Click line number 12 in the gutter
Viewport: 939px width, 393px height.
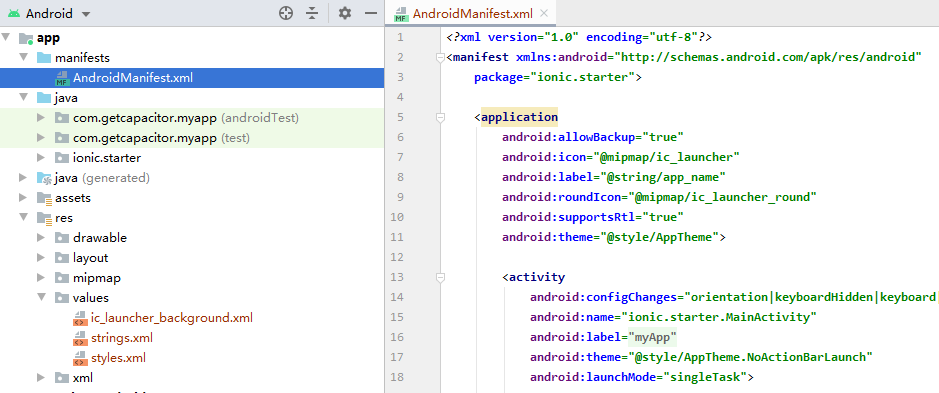point(397,257)
